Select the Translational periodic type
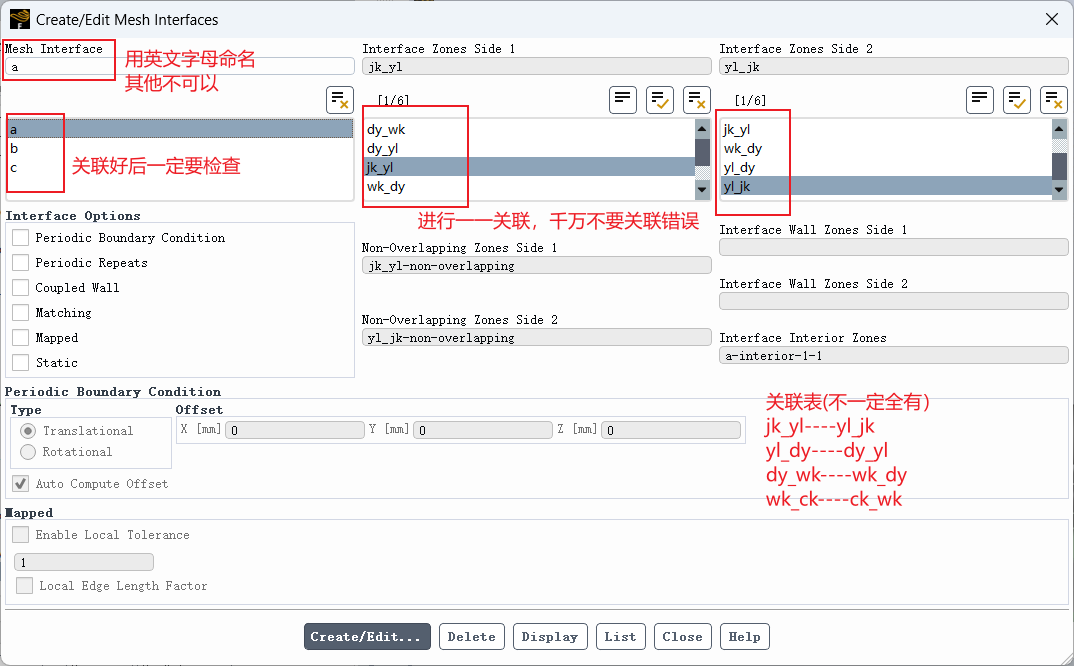1074x666 pixels. pos(28,431)
